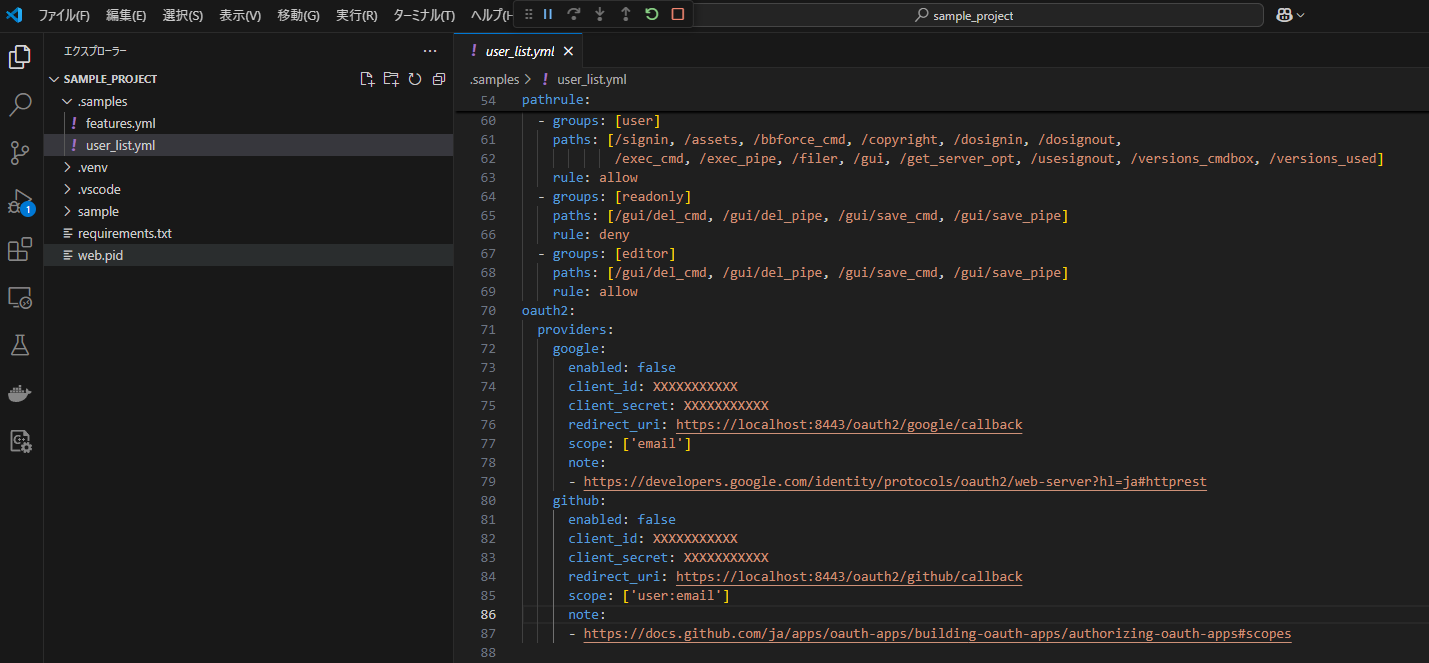Image resolution: width=1429 pixels, height=663 pixels.
Task: Open the Extensions view
Action: [x=20, y=249]
